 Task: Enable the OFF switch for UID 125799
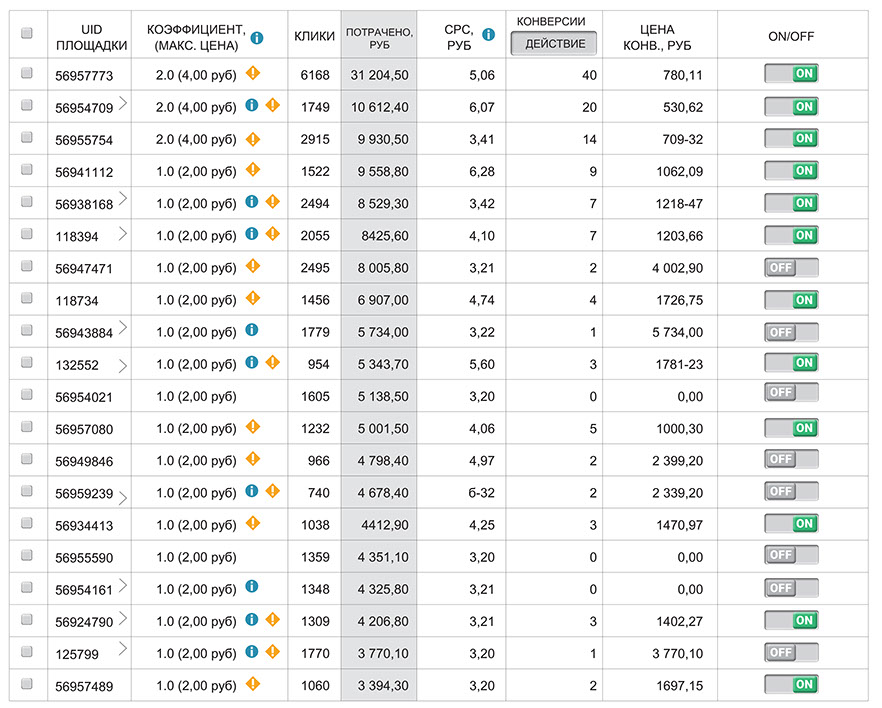791,652
